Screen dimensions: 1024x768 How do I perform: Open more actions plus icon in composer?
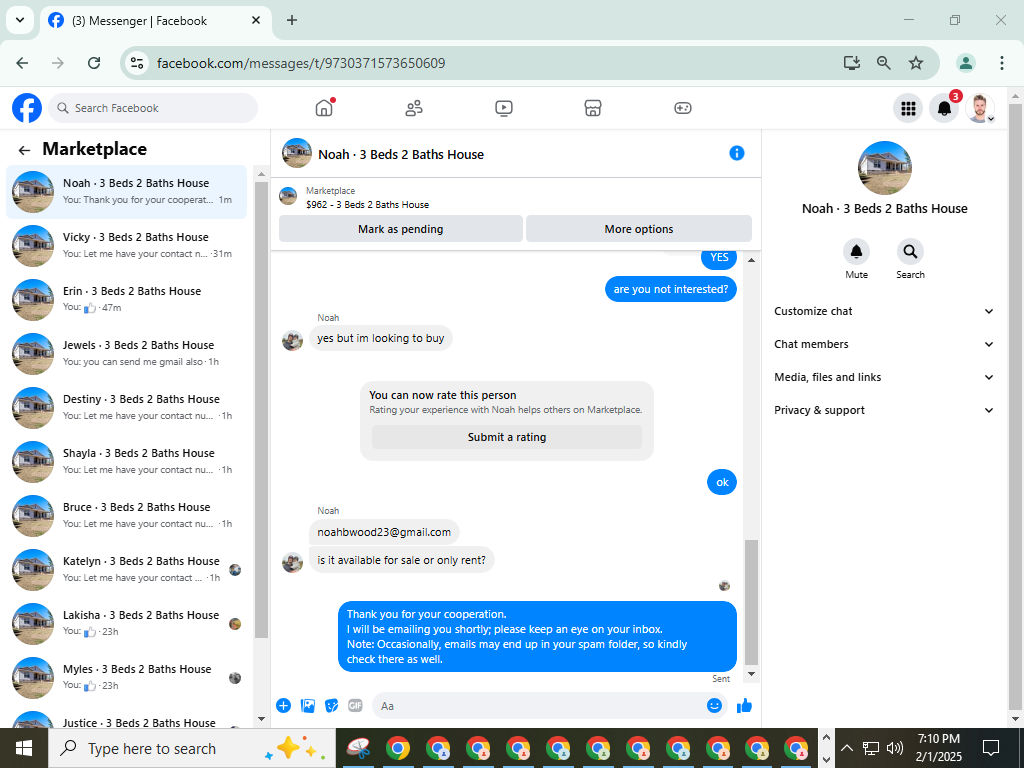[x=283, y=705]
